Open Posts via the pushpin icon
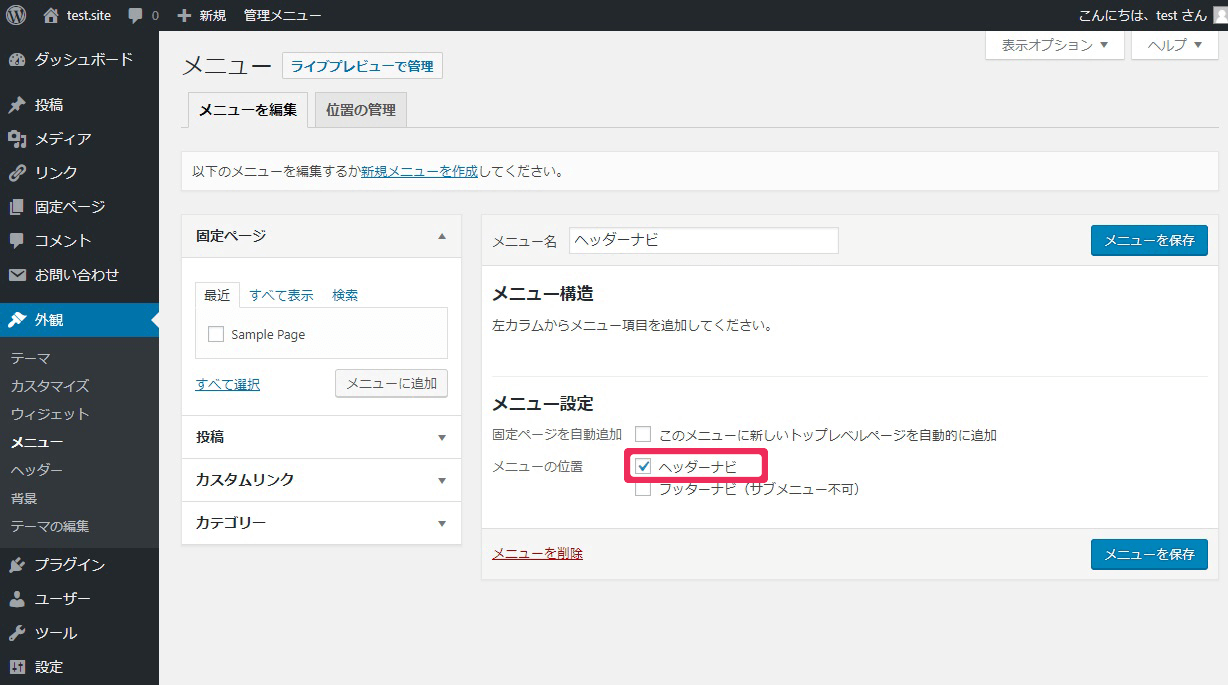This screenshot has height=685, width=1228. [x=17, y=105]
